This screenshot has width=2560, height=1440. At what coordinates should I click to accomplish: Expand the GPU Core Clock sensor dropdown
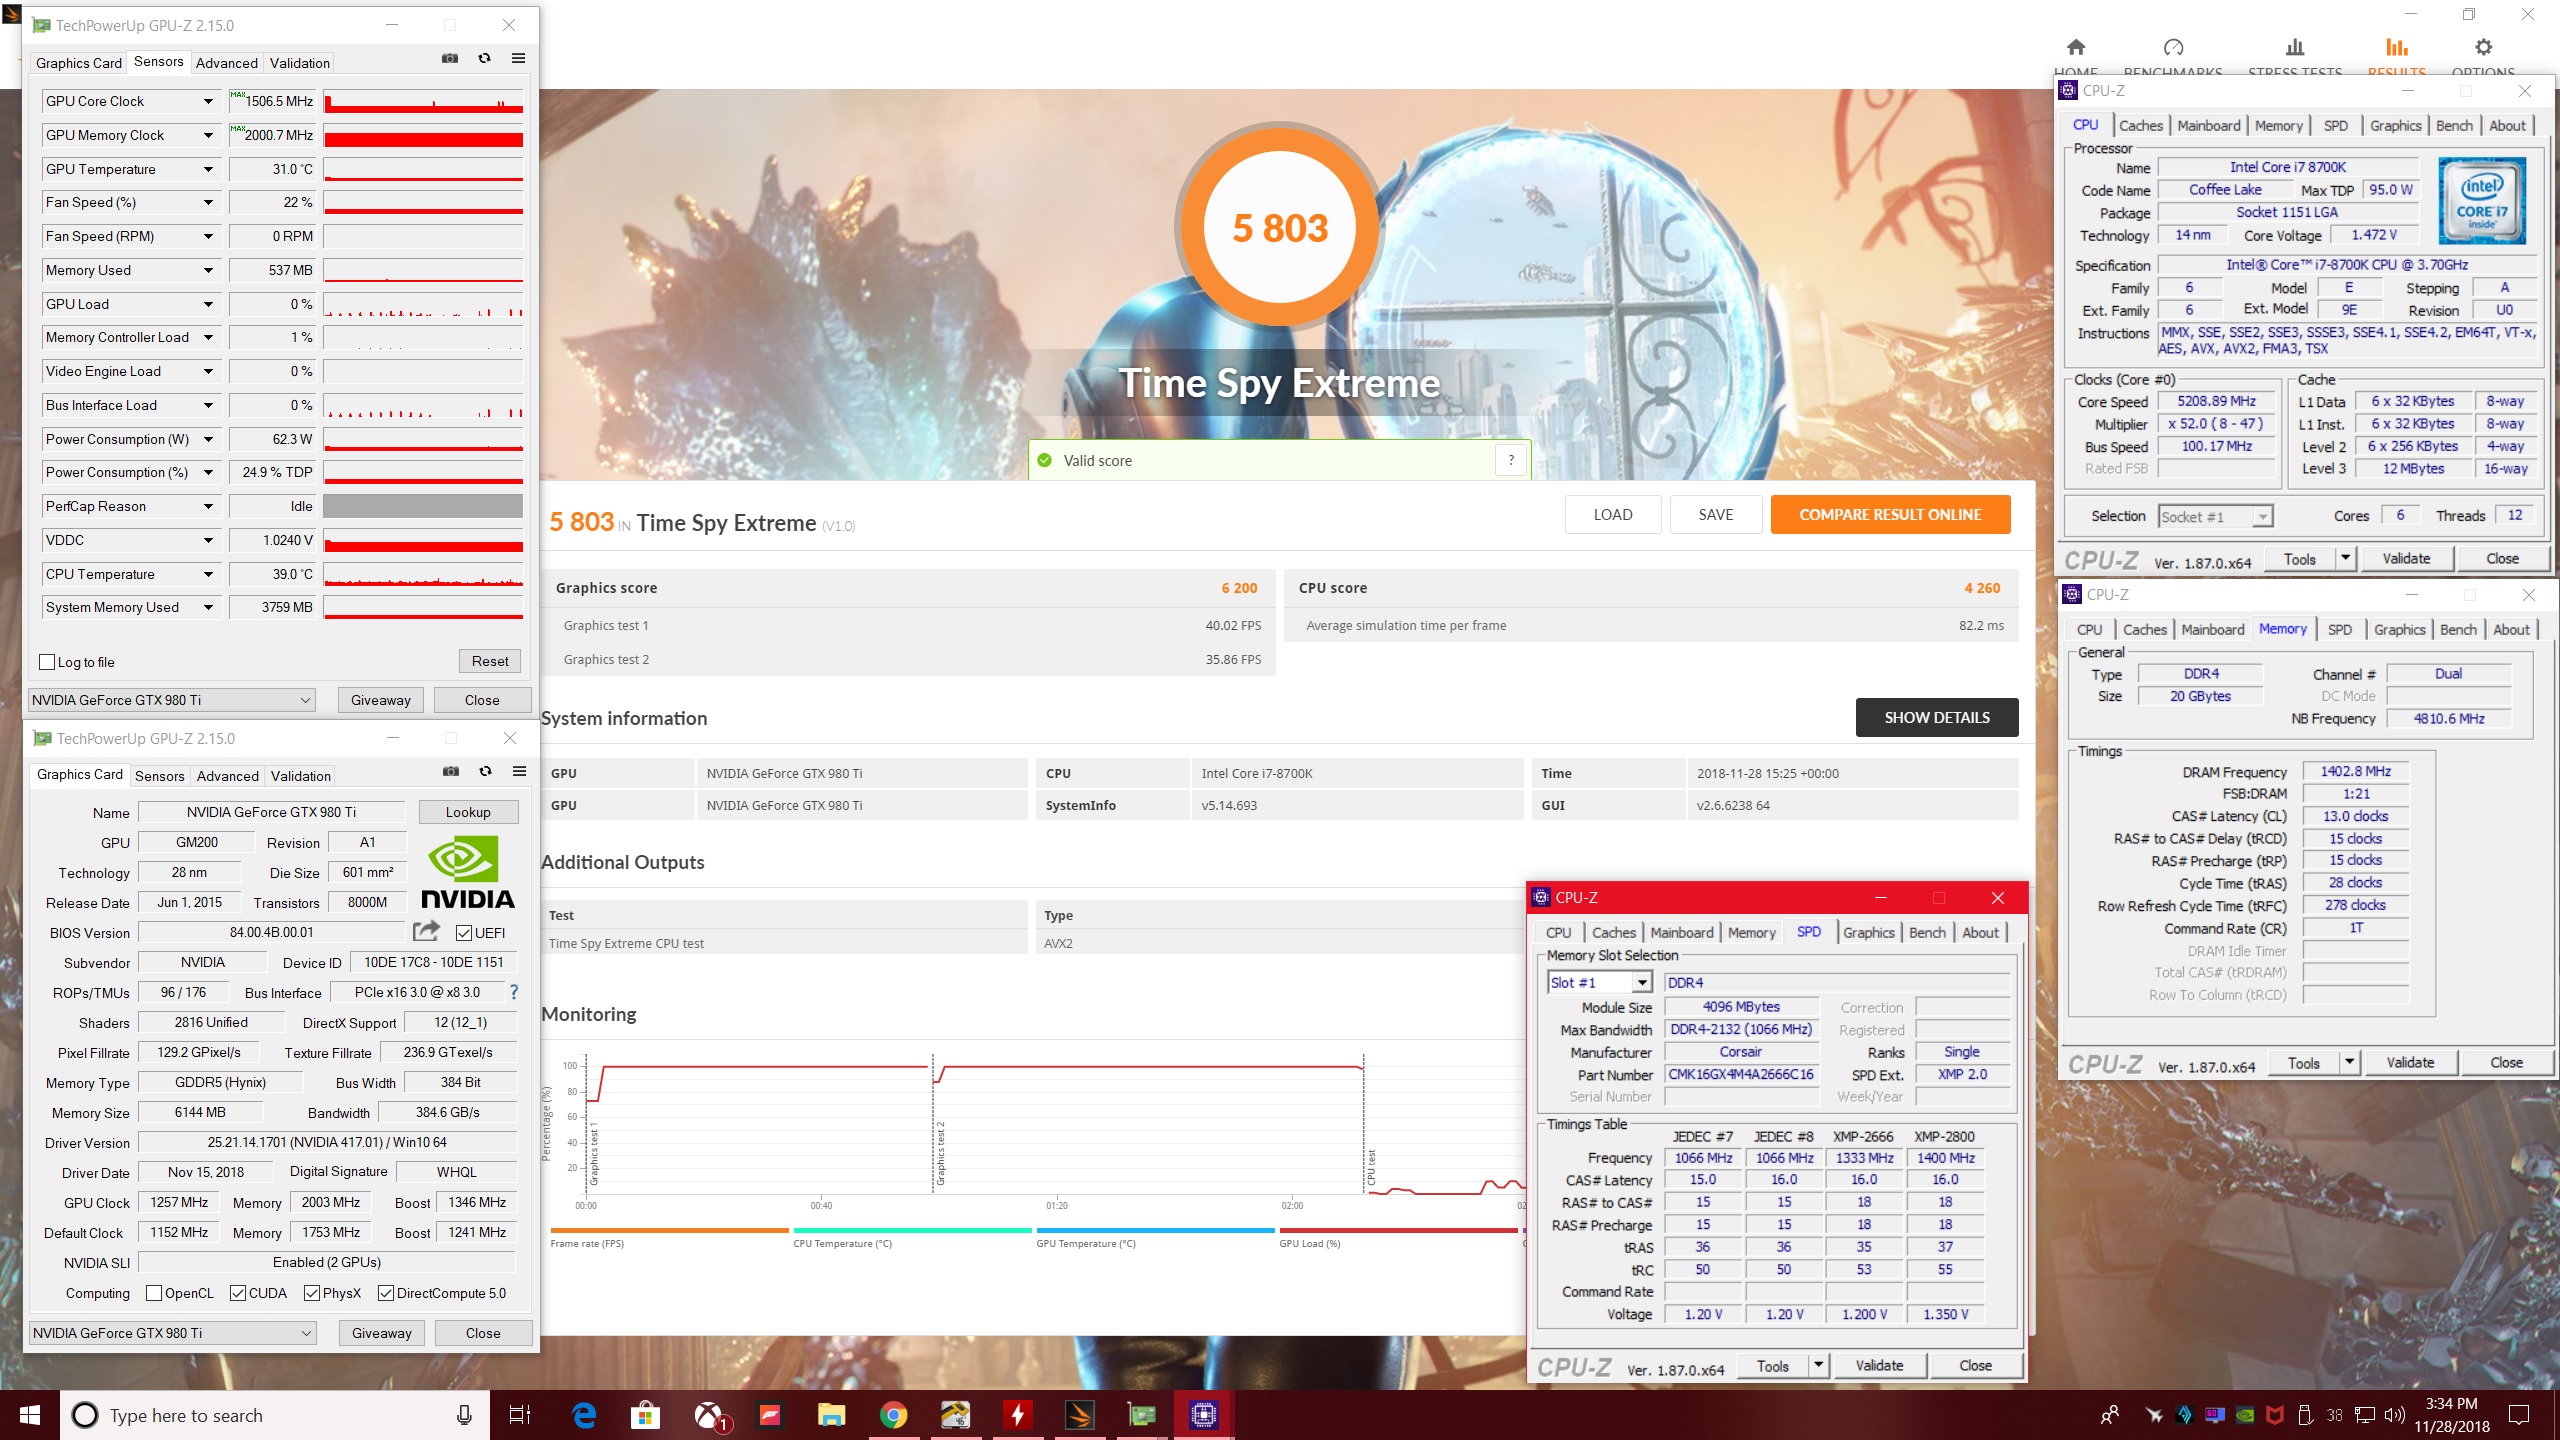[208, 101]
